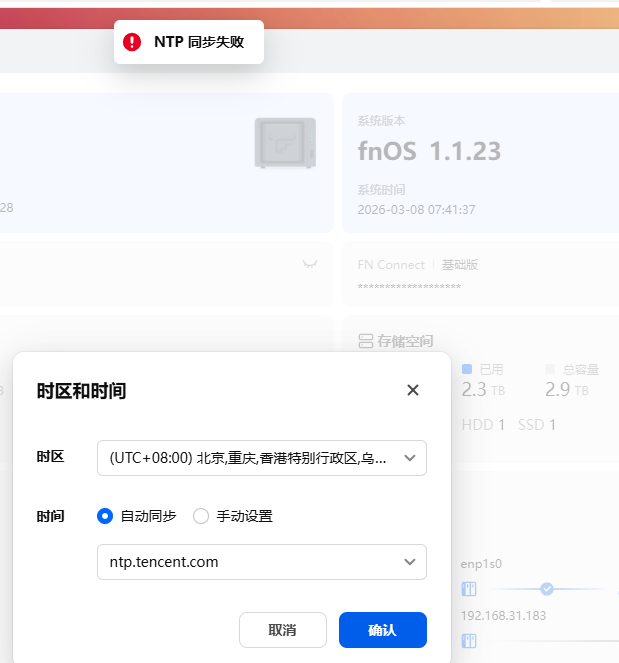Viewport: 619px width, 663px height.
Task: Click the 存储空间 storage icon
Action: tap(366, 341)
